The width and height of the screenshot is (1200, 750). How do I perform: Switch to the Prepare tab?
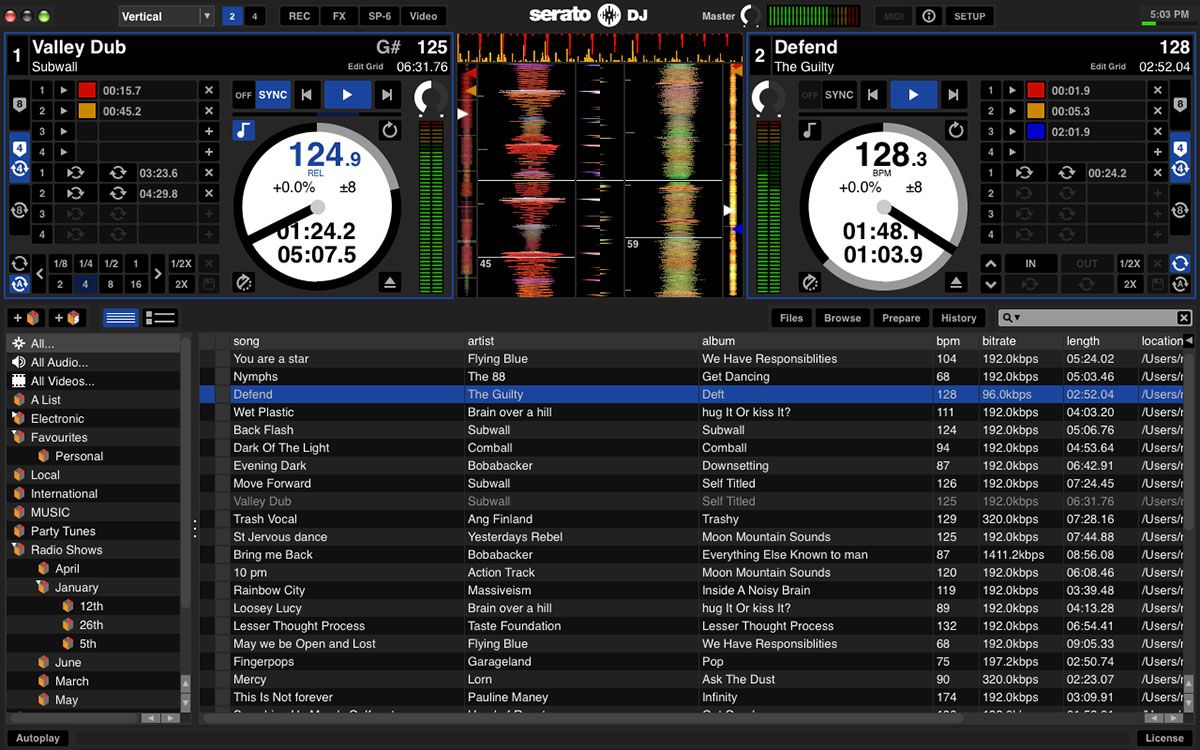900,317
